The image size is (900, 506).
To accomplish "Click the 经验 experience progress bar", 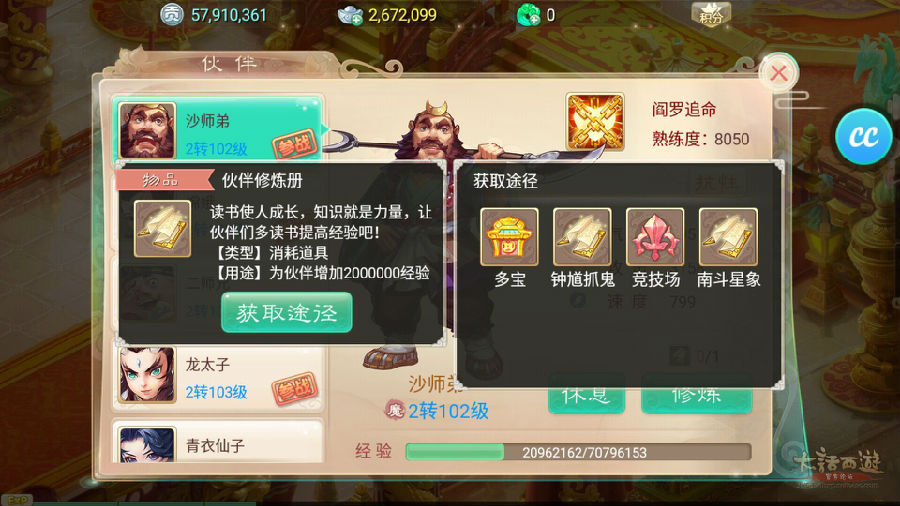I will (x=578, y=452).
